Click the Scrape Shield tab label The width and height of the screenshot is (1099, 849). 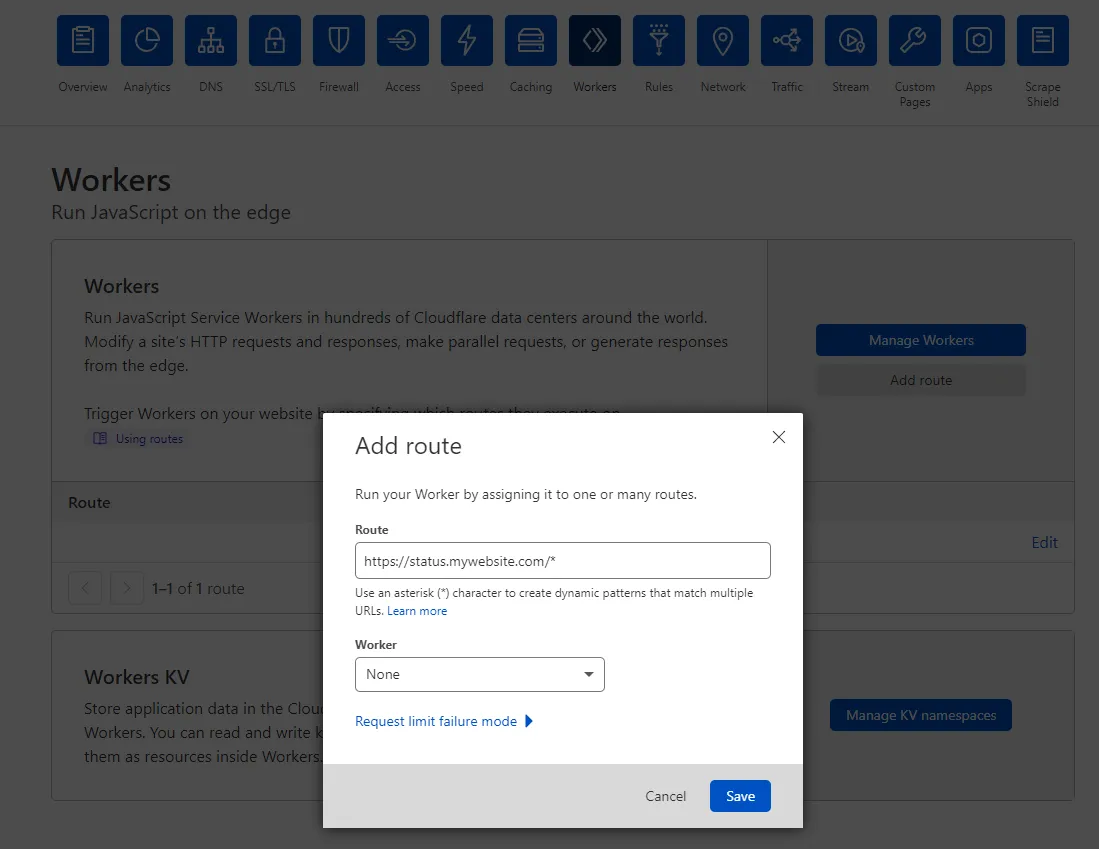pos(1043,94)
